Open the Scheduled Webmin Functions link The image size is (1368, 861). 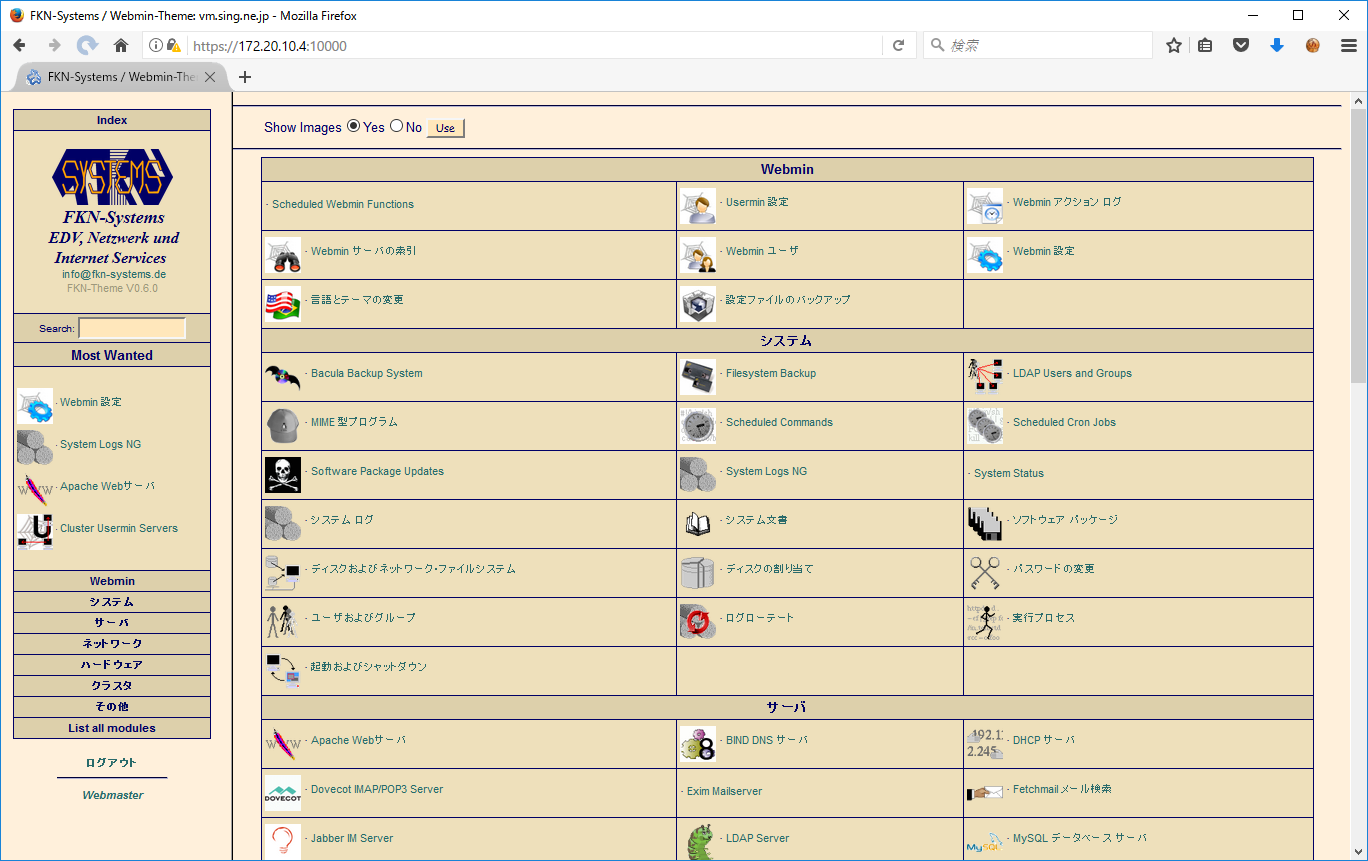[x=343, y=204]
